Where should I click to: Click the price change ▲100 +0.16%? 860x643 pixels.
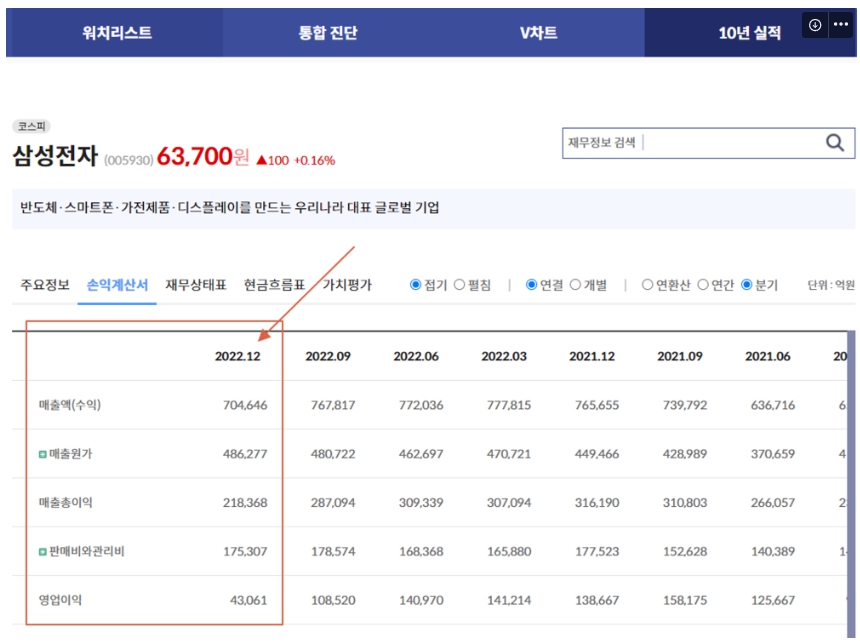[296, 160]
